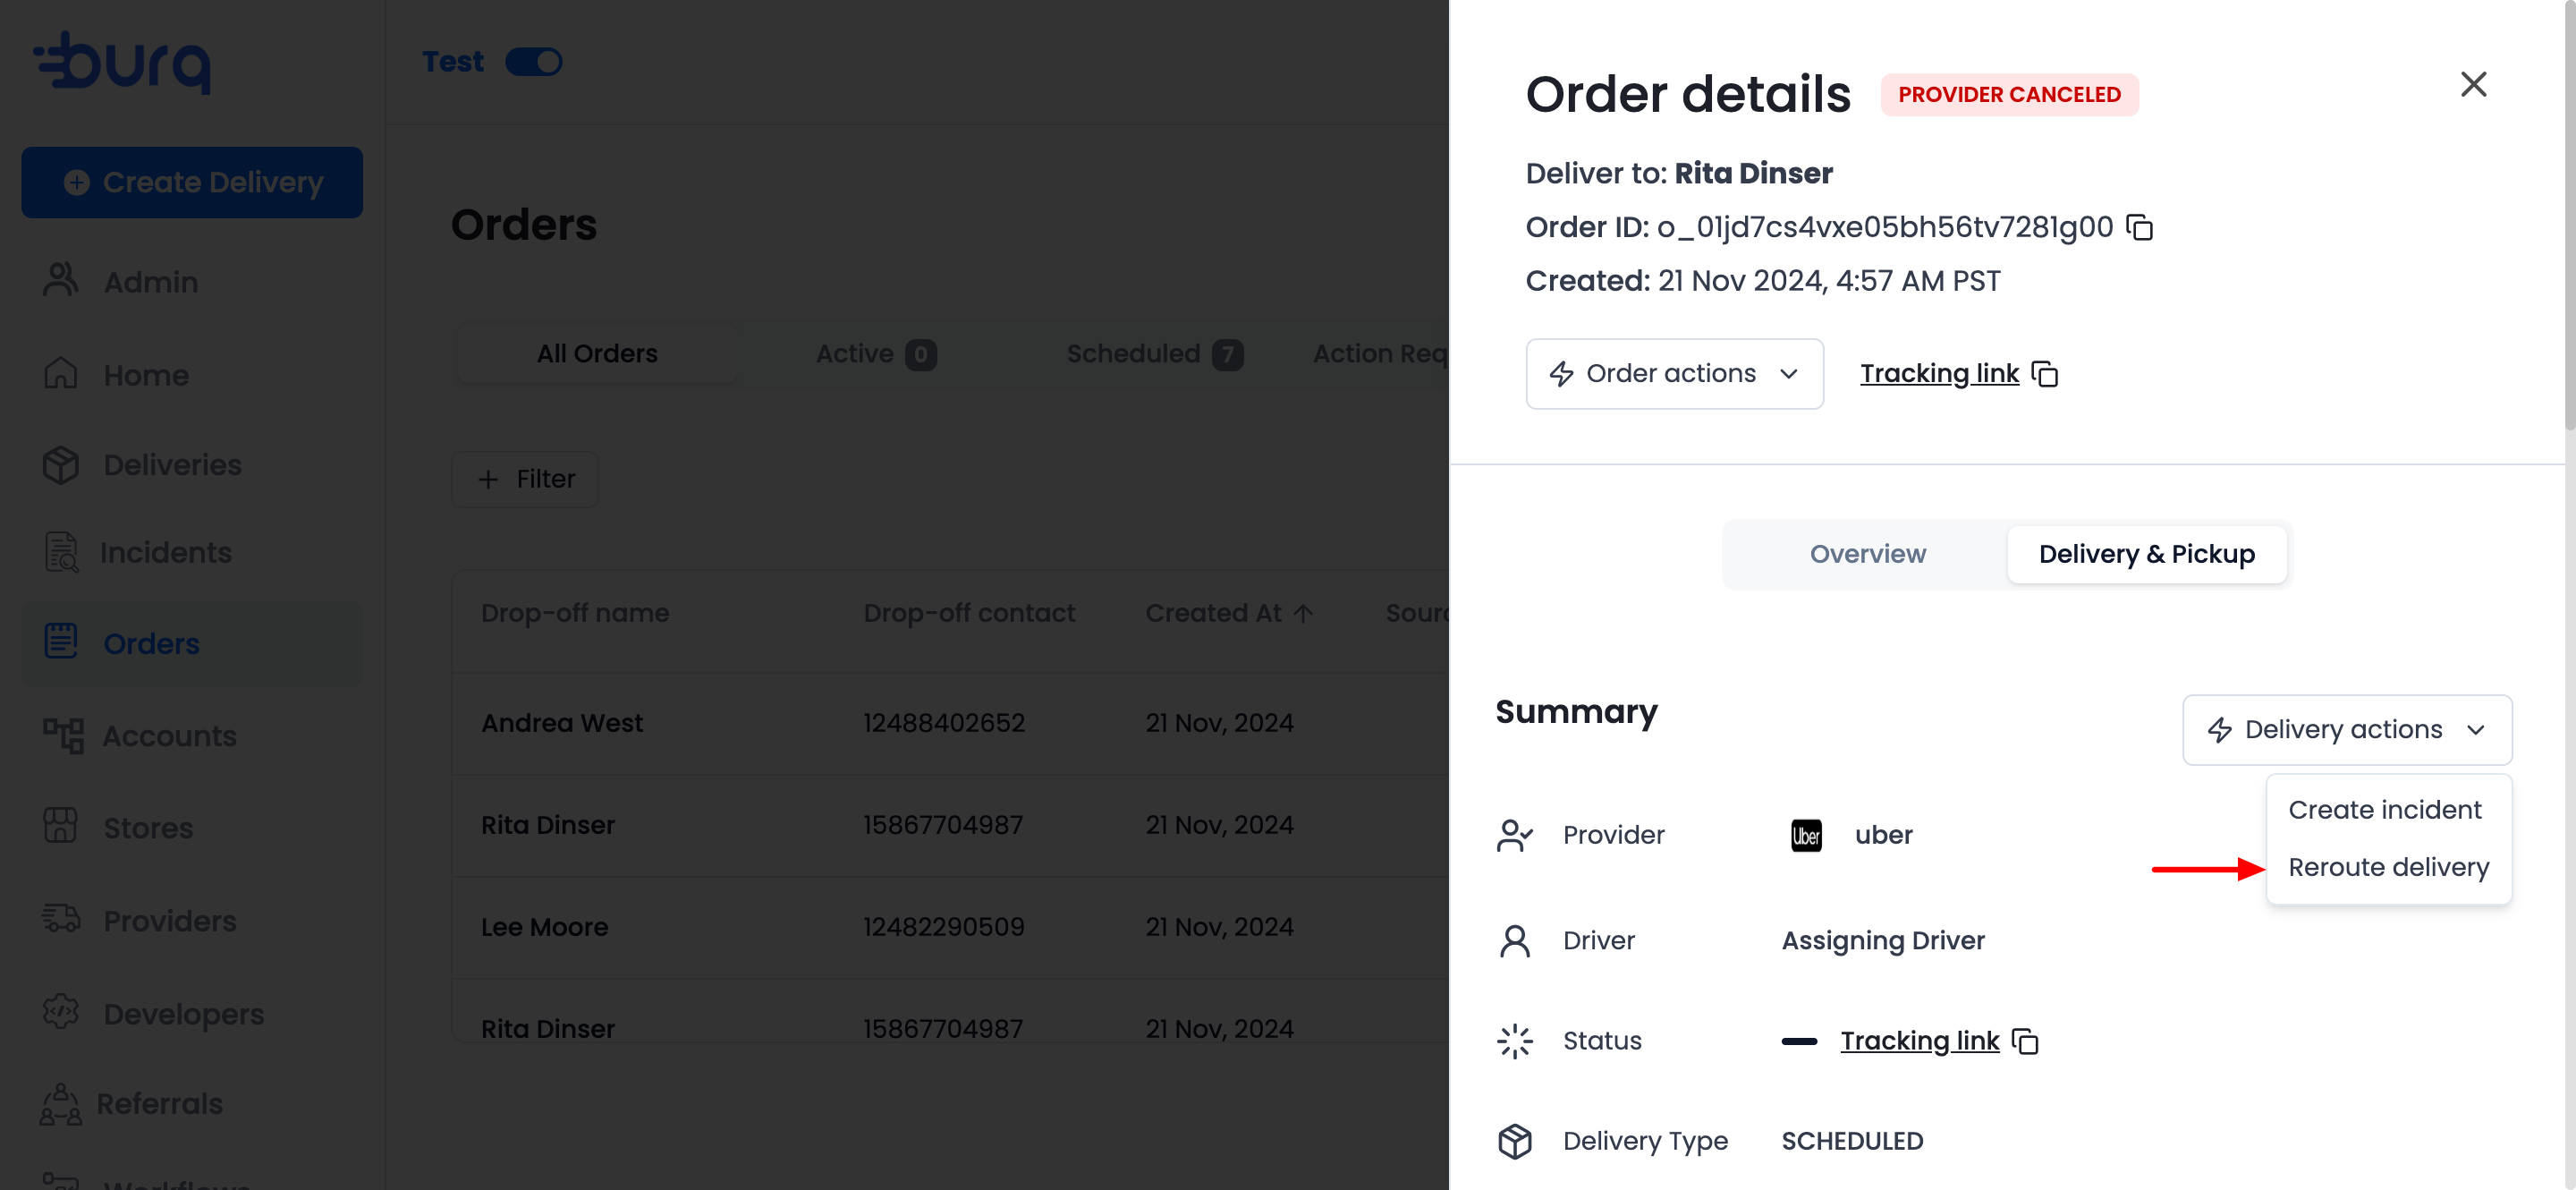Select Reroute delivery from the menu

tap(2388, 867)
